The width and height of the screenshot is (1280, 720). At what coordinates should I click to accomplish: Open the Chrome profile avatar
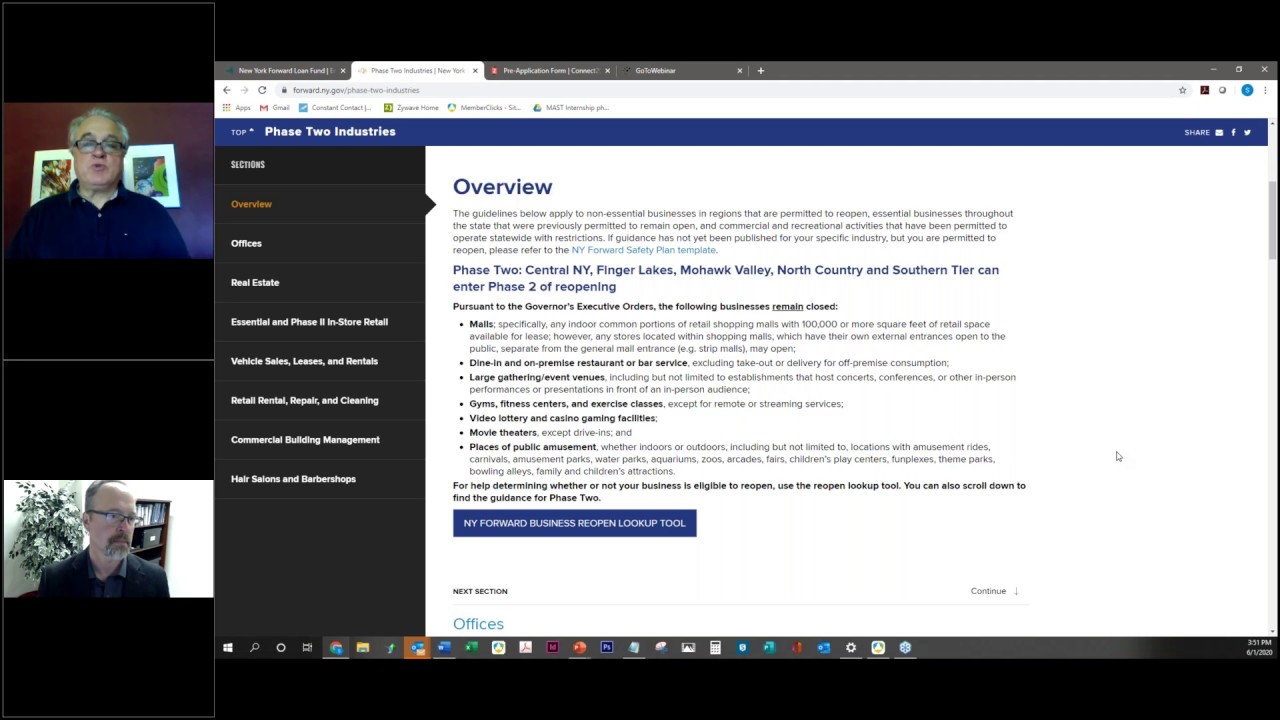[1247, 90]
